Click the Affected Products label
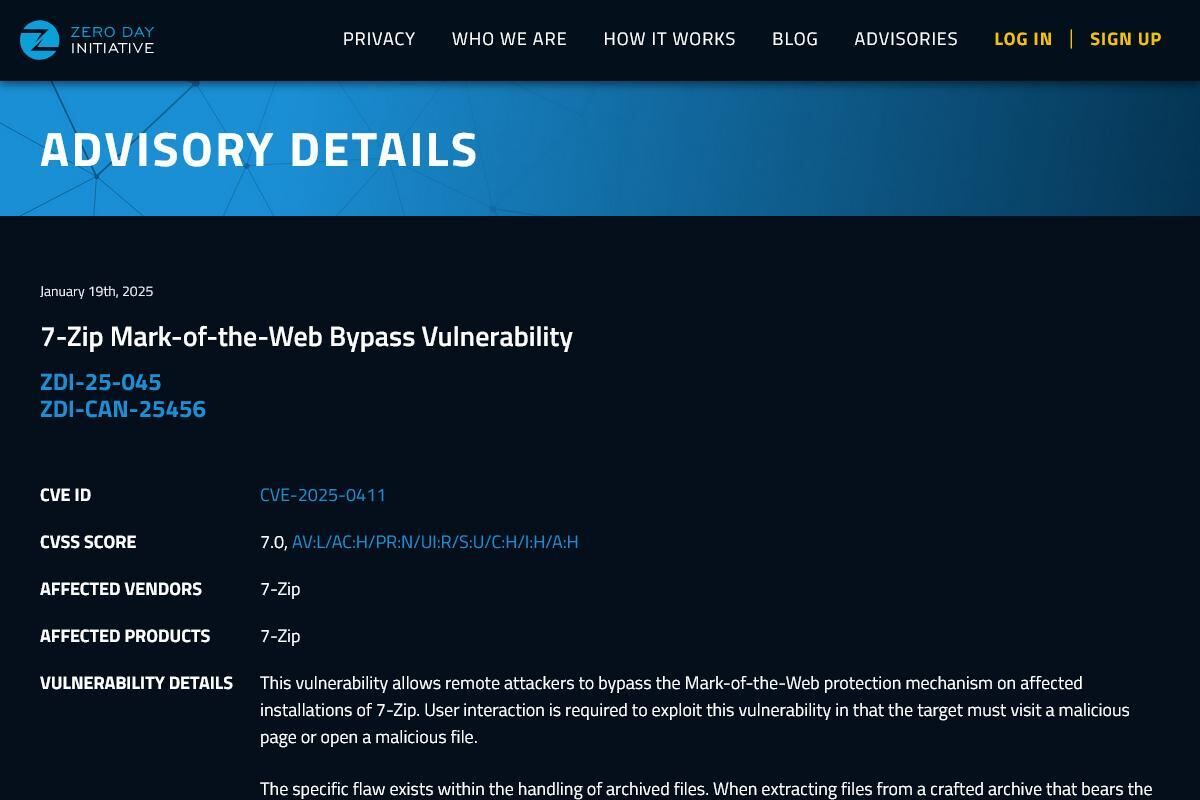 pyautogui.click(x=125, y=636)
